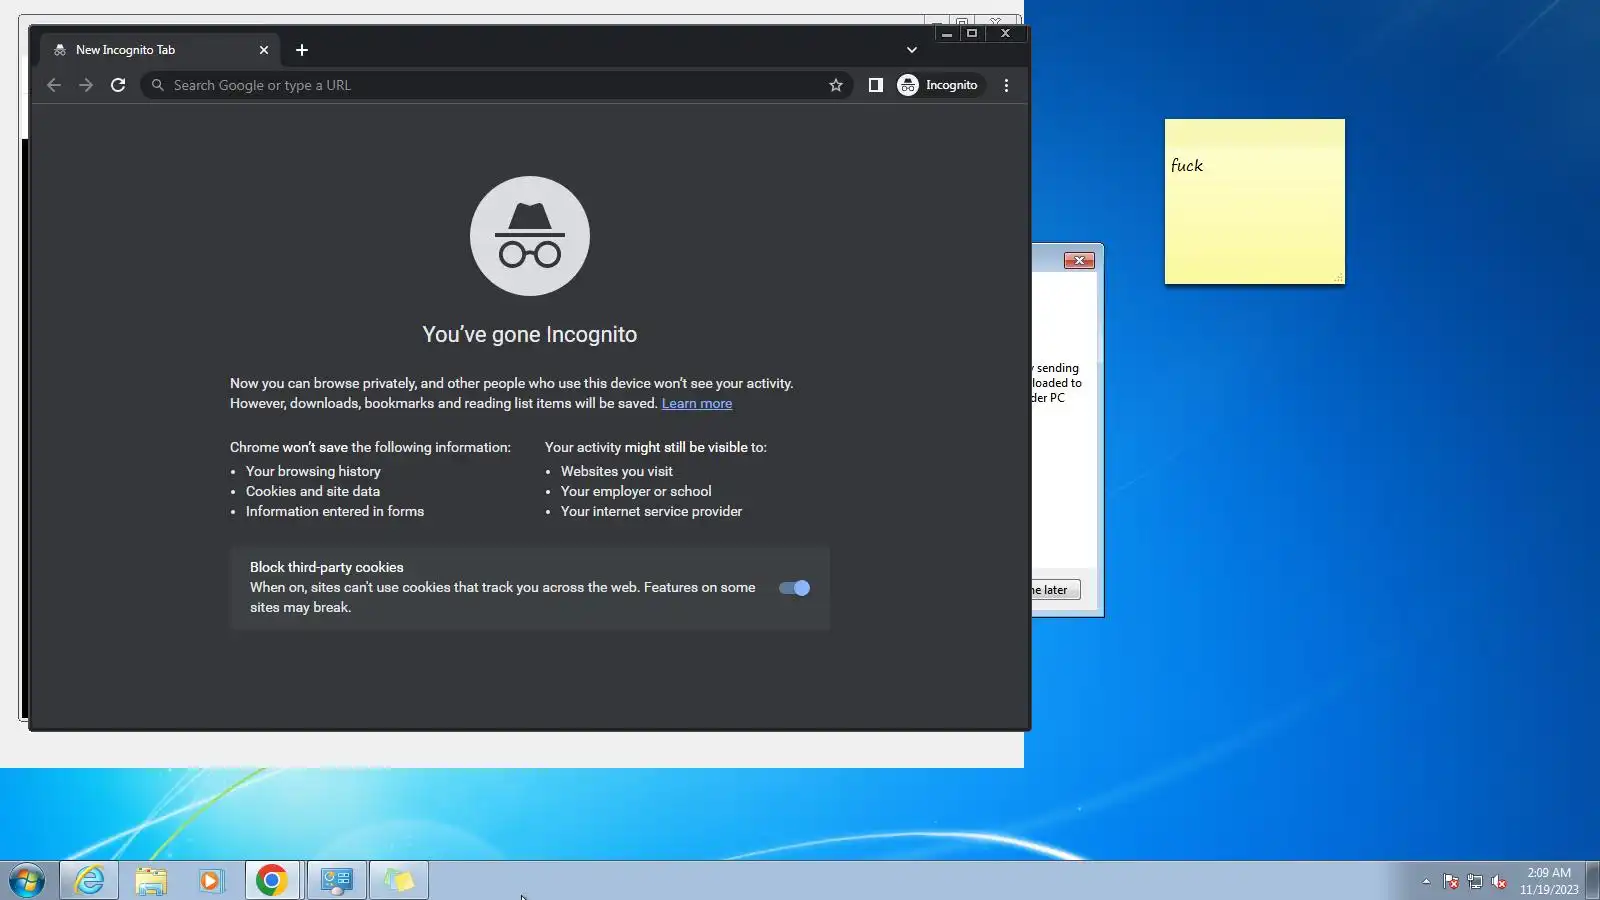The image size is (1600, 900).
Task: Expand the tab search chevron
Action: 912,50
